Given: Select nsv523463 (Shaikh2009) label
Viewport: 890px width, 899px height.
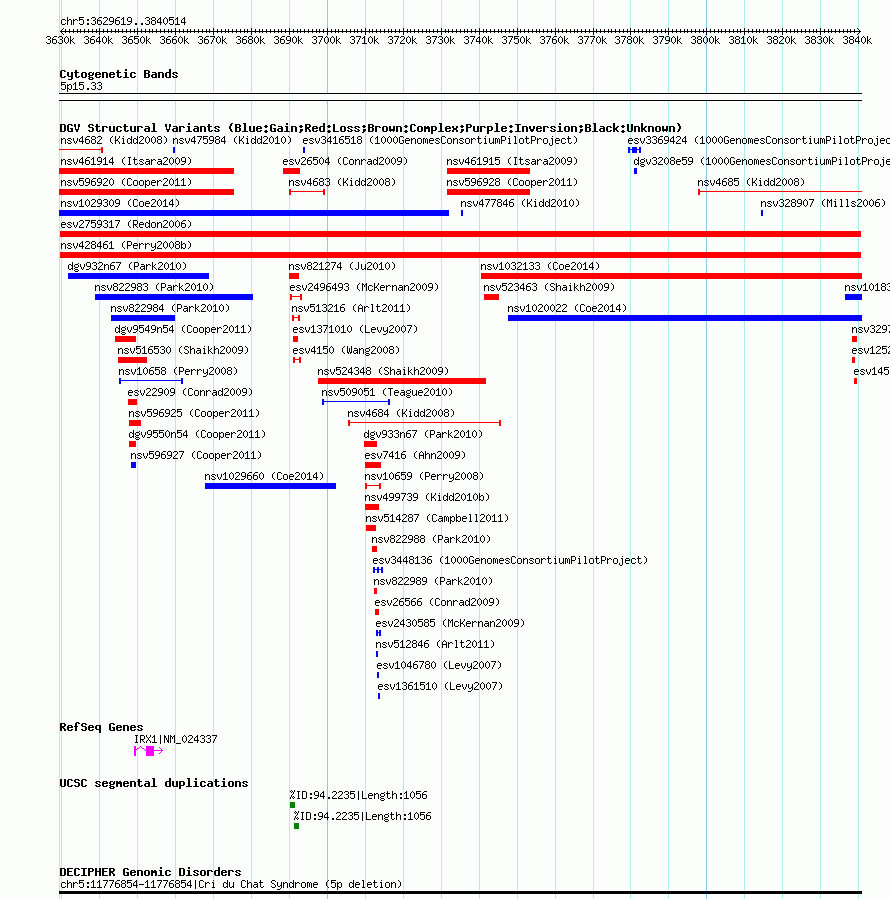Looking at the screenshot, I should pyautogui.click(x=548, y=287).
